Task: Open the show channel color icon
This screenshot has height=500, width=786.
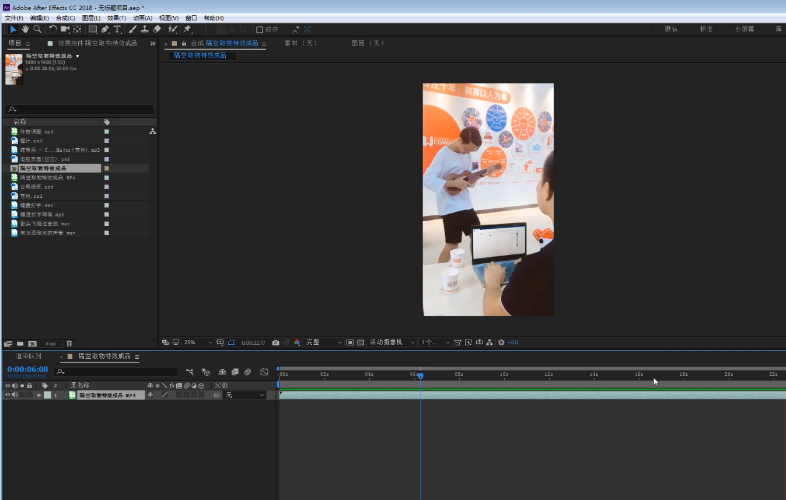Action: tap(297, 343)
